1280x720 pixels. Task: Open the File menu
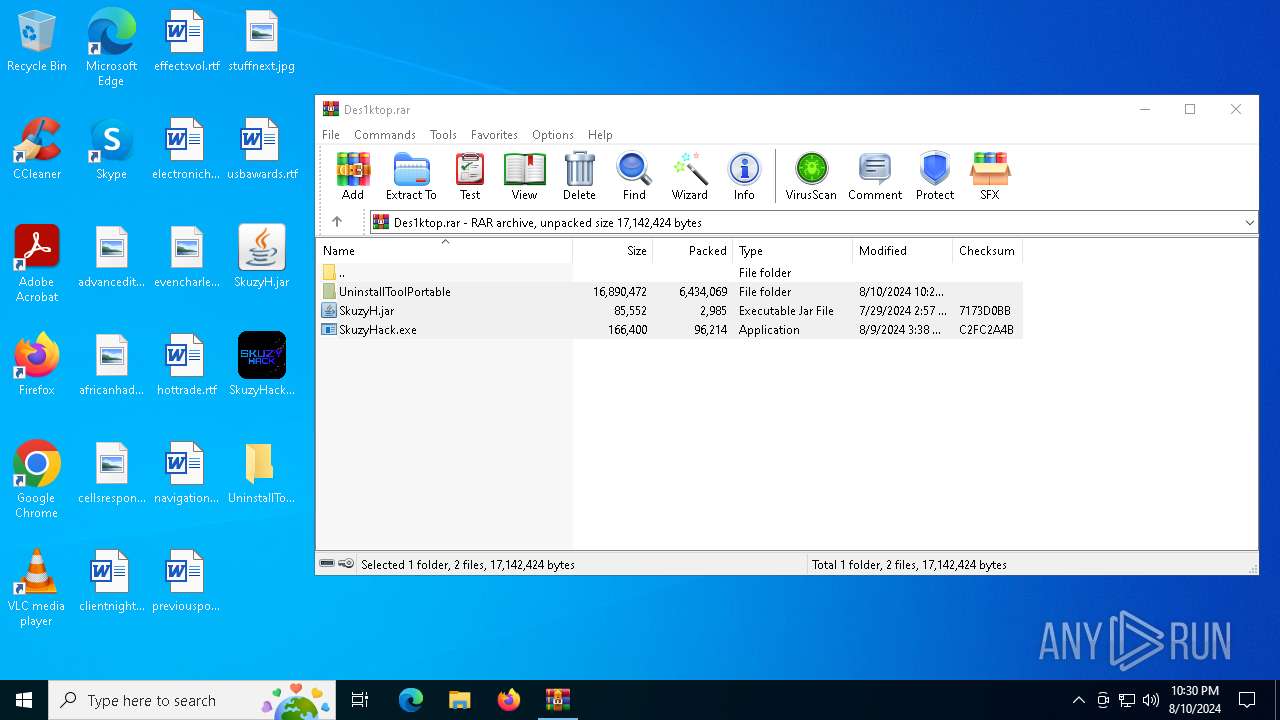click(x=331, y=135)
